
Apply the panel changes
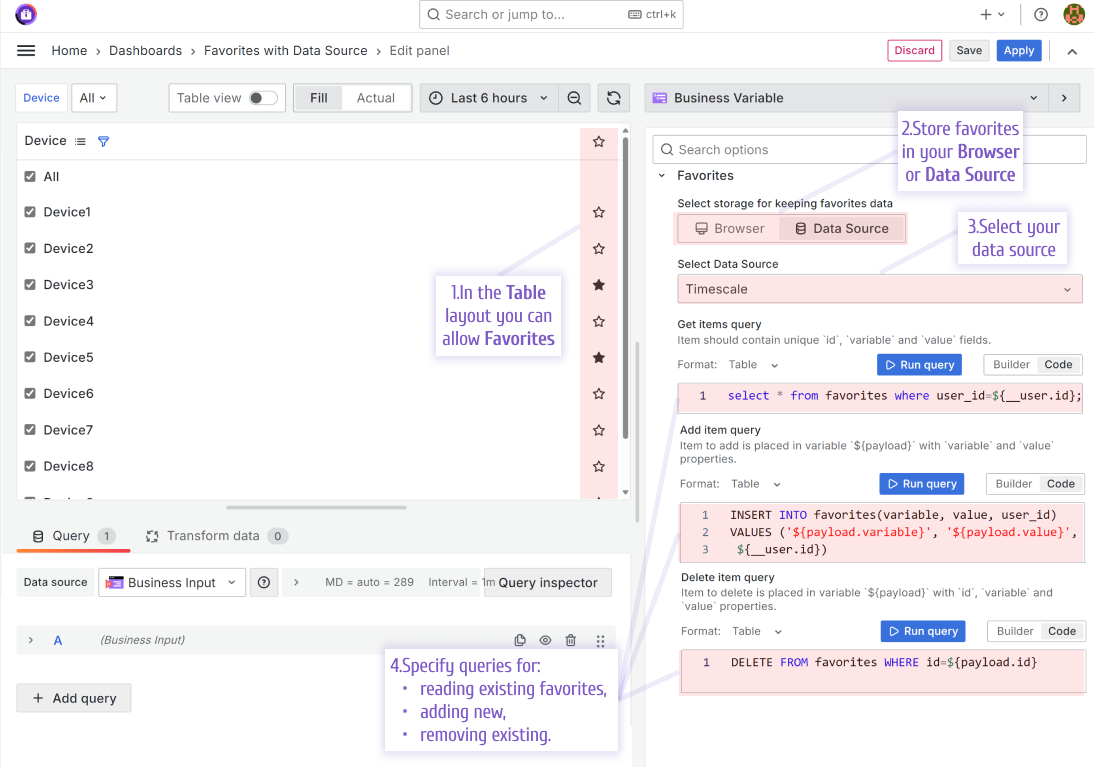click(1018, 50)
